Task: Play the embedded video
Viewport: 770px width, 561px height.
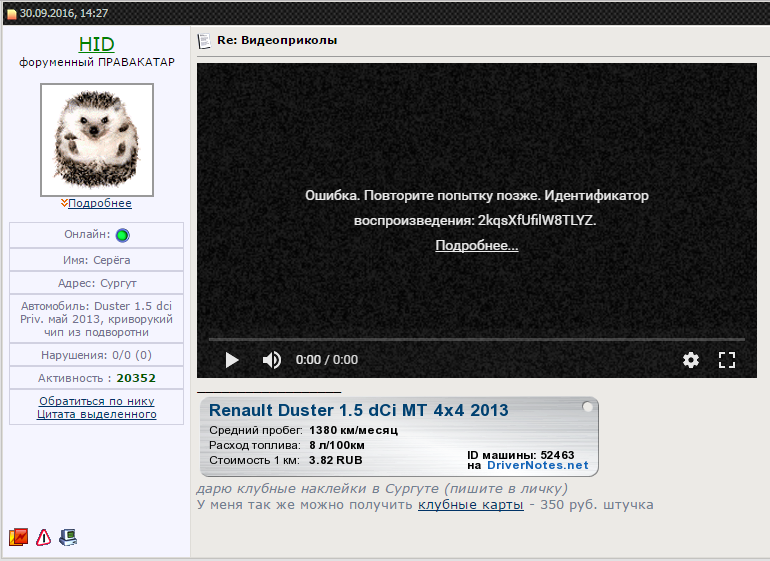Action: tap(232, 360)
